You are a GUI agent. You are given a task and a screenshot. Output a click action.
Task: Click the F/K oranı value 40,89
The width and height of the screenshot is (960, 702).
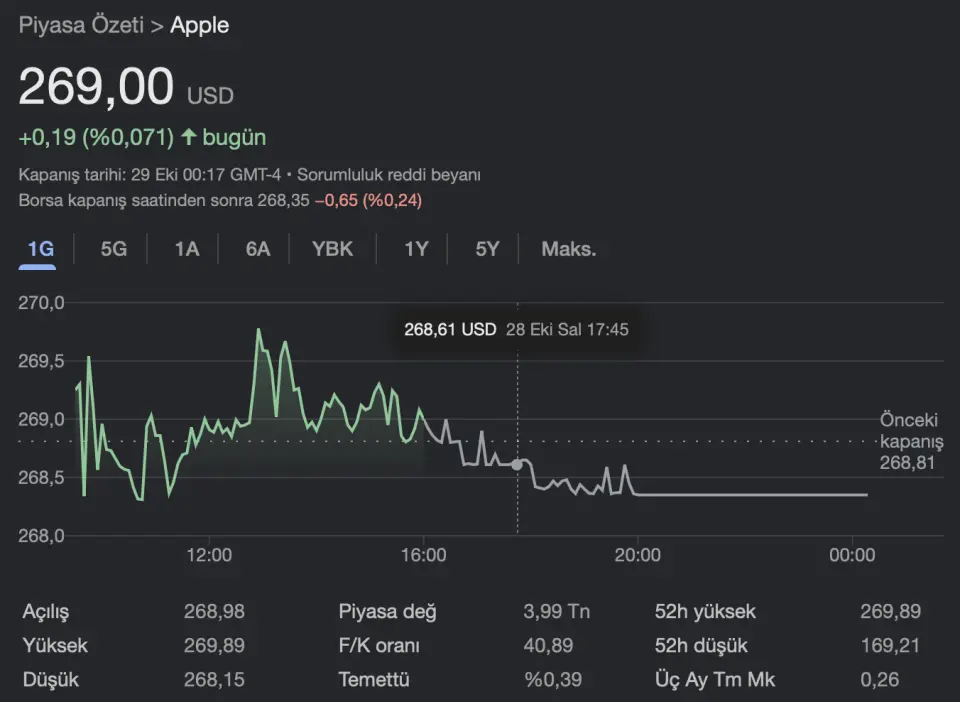pyautogui.click(x=548, y=646)
